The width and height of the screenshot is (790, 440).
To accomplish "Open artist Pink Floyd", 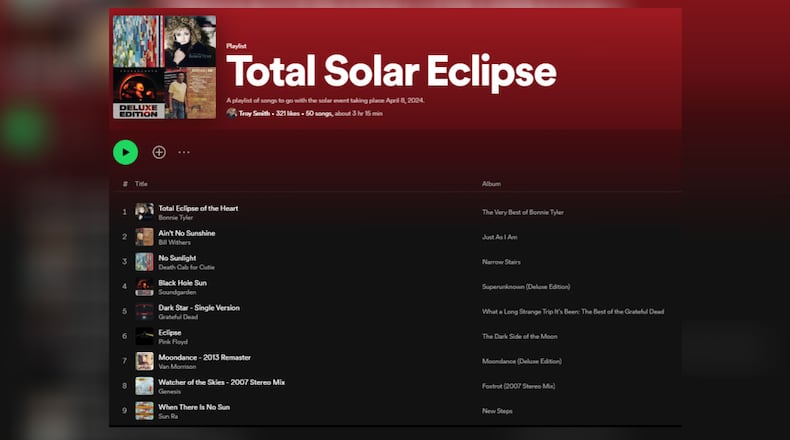I will point(173,342).
